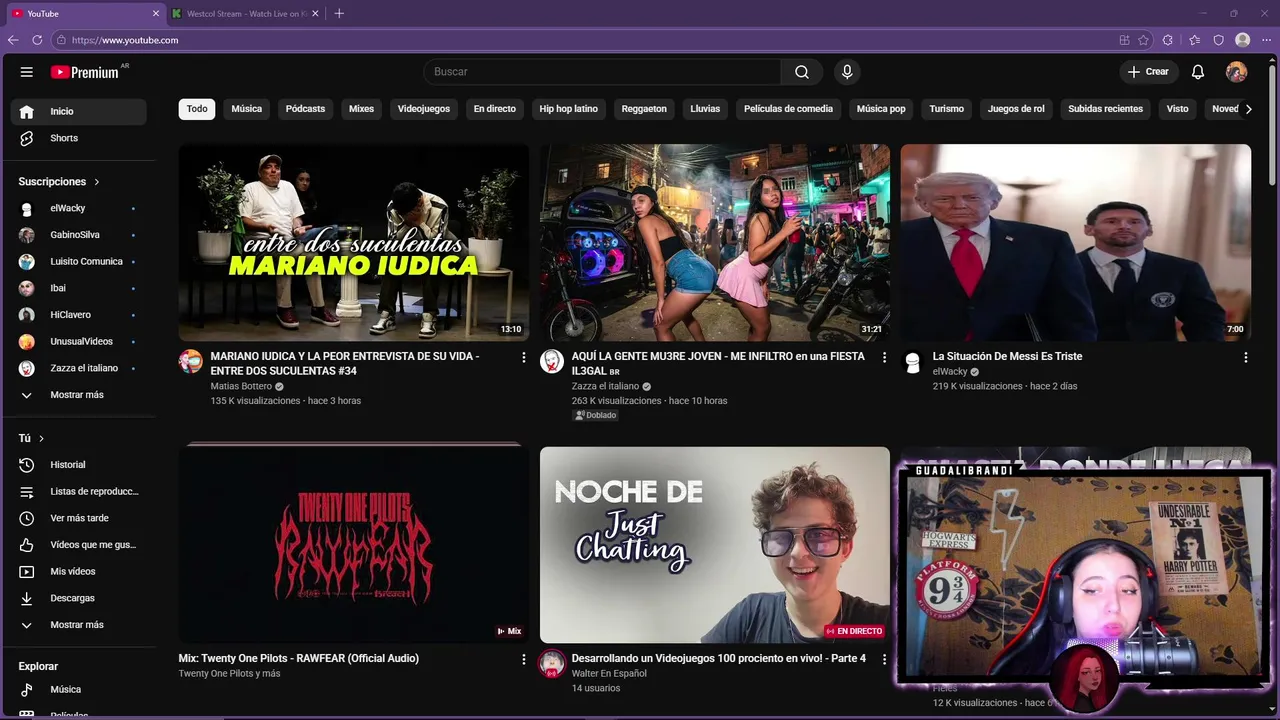Image resolution: width=1280 pixels, height=720 pixels.
Task: Open Walter En Español channel avatar
Action: [x=552, y=663]
